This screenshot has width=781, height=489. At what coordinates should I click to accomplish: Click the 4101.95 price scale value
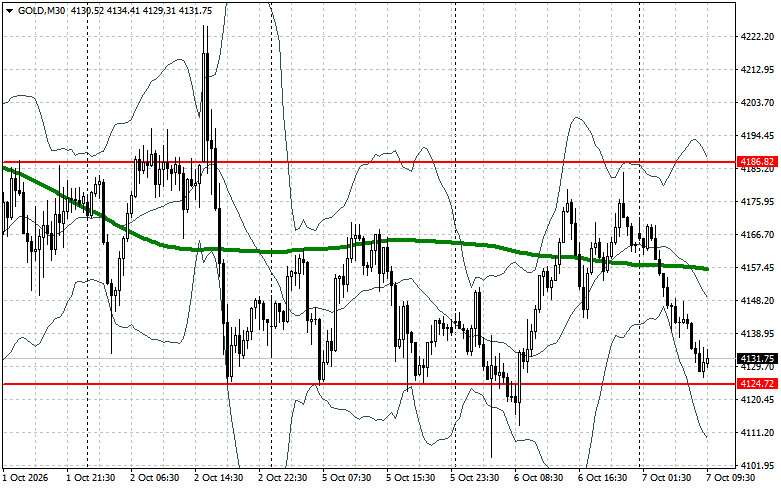pyautogui.click(x=757, y=466)
